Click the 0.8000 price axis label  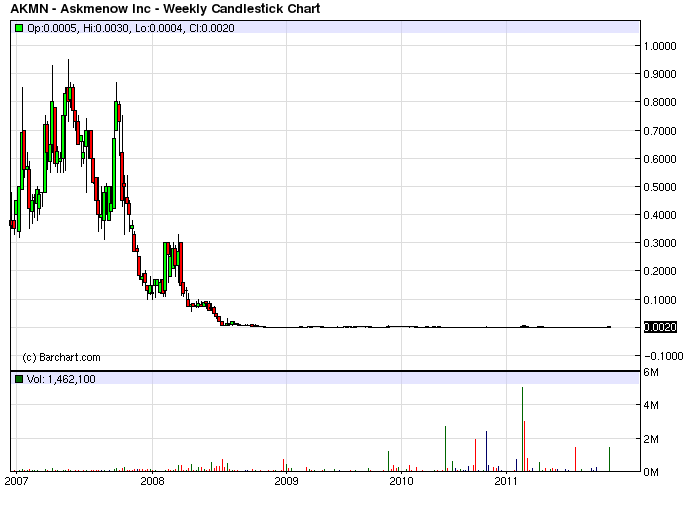tap(660, 102)
